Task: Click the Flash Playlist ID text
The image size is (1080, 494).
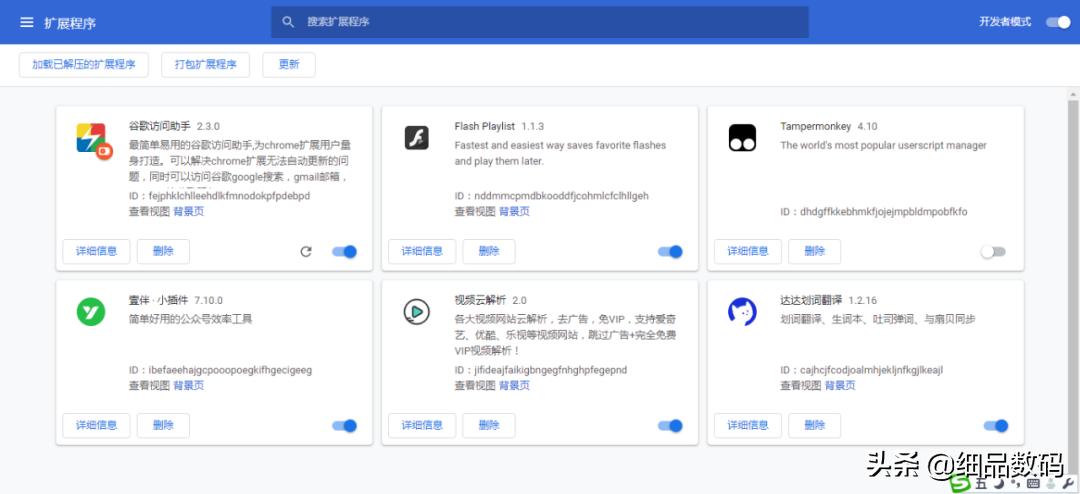Action: (552, 196)
